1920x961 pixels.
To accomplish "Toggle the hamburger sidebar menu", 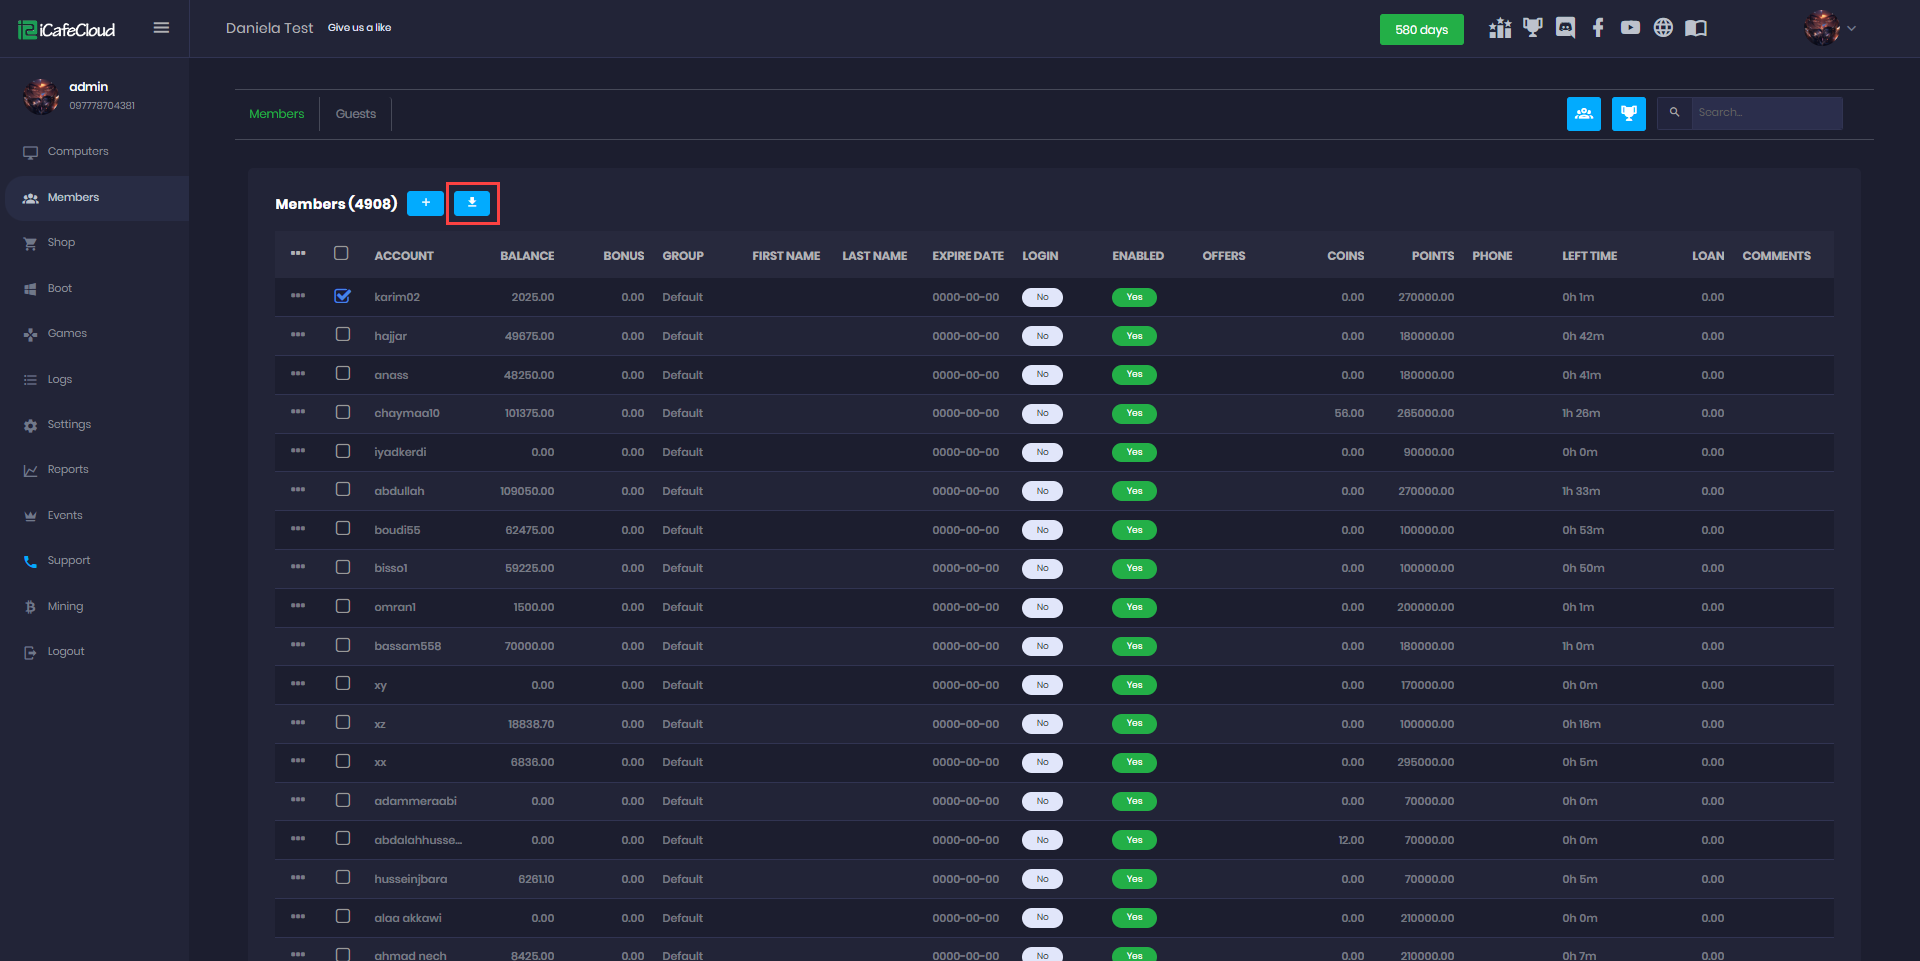I will click(161, 28).
